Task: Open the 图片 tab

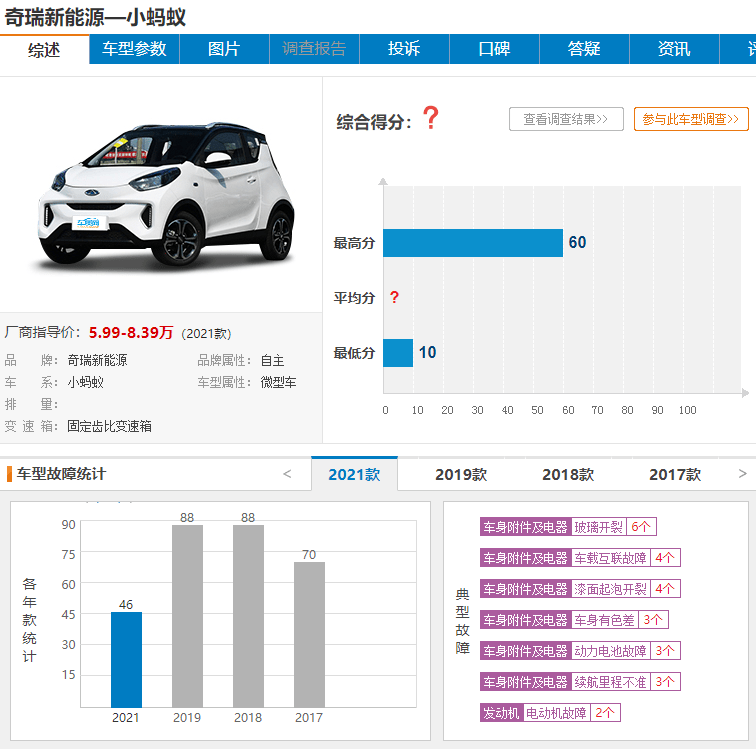Action: 224,49
